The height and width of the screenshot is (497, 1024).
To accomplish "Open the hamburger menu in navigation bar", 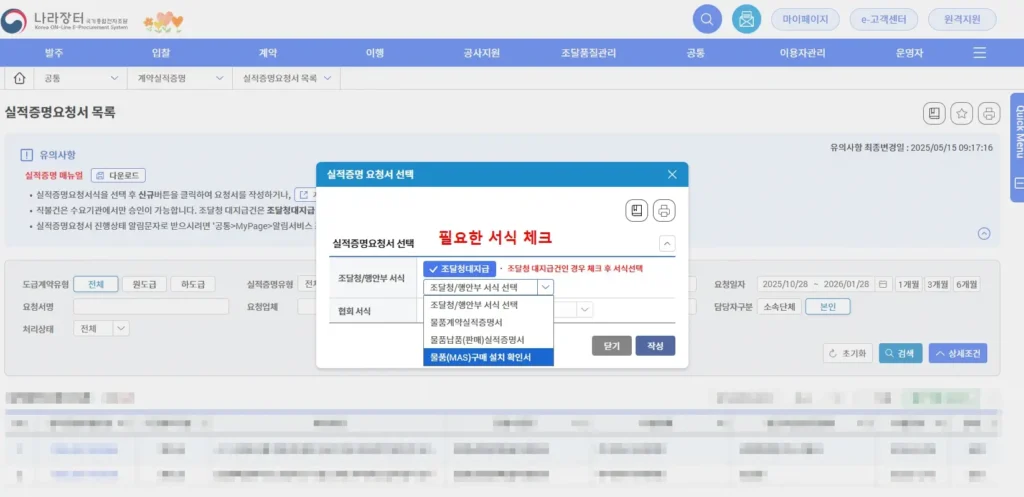I will 979,52.
